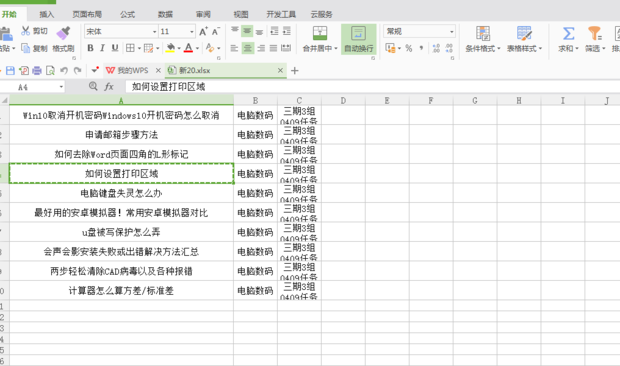
Task: Apply percent style %
Action: coord(409,48)
